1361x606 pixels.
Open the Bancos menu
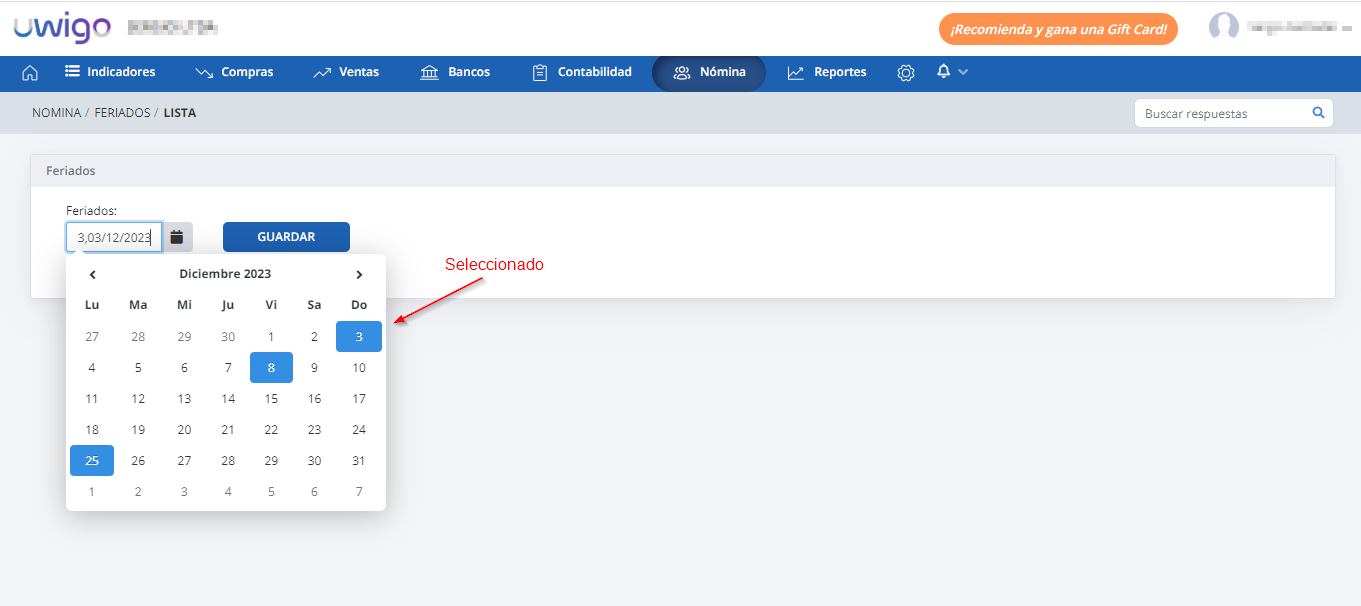[455, 73]
